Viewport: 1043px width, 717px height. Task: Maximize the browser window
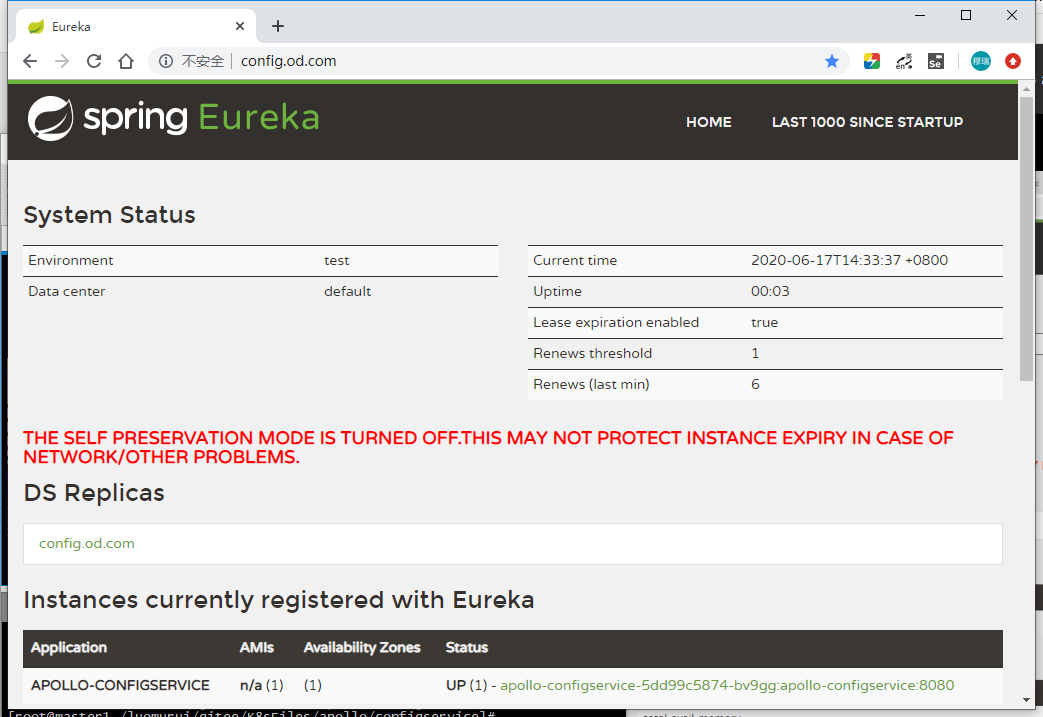pos(966,15)
